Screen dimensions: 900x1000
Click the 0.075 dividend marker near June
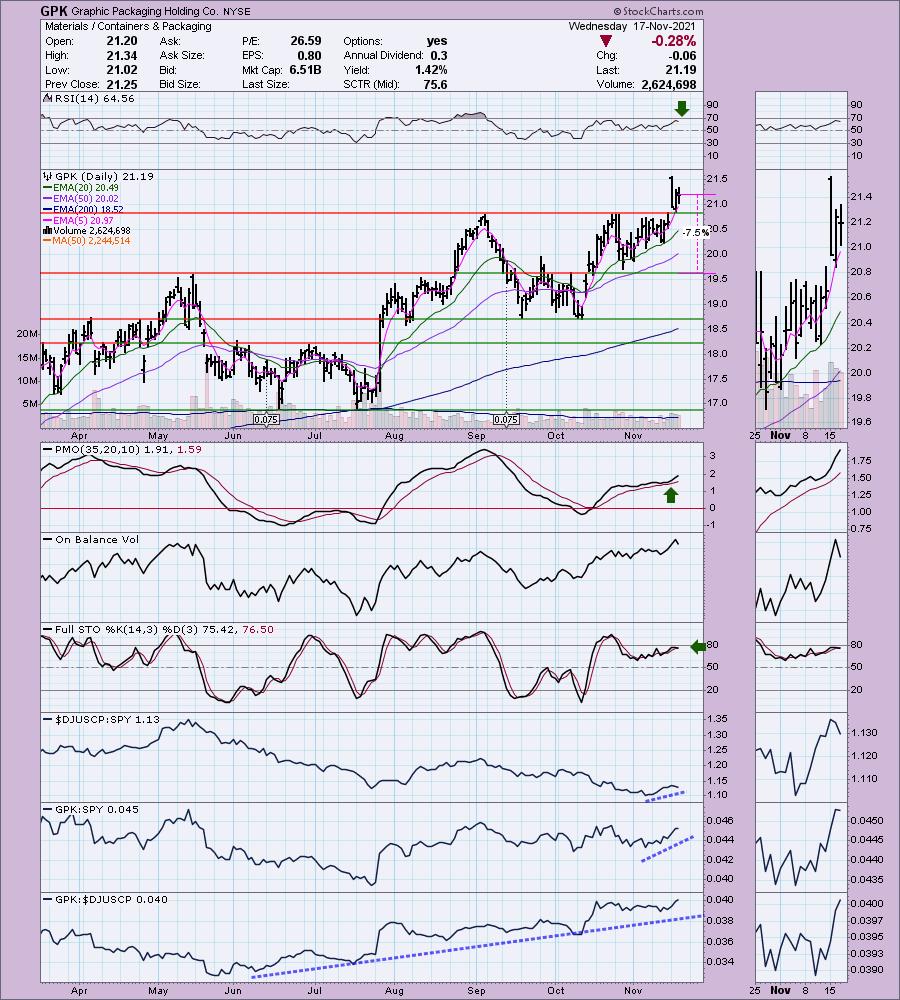266,420
